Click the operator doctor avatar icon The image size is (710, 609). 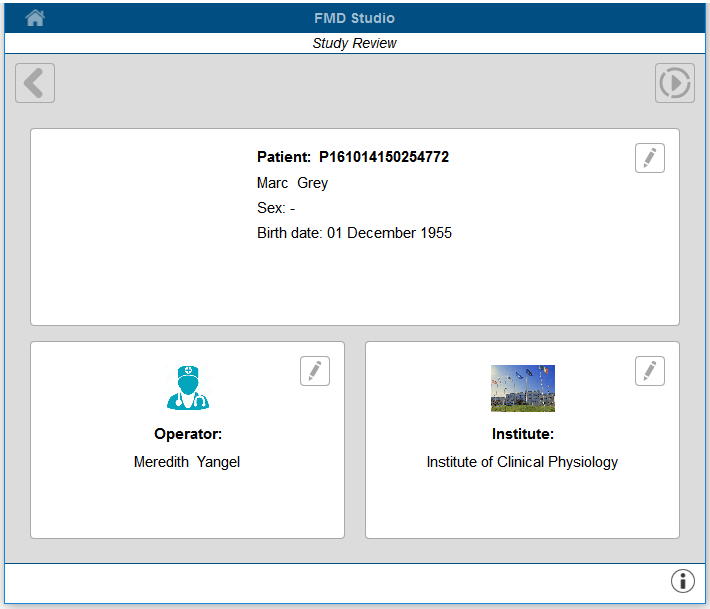[x=188, y=388]
